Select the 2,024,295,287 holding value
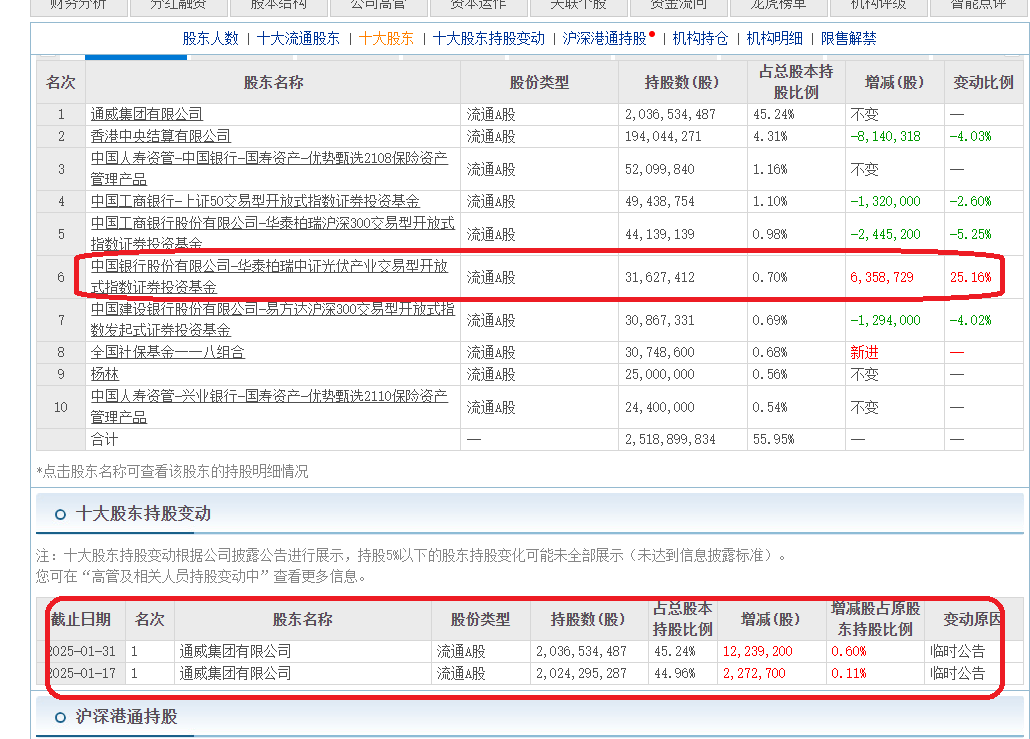The width and height of the screenshot is (1030, 739). pyautogui.click(x=581, y=673)
